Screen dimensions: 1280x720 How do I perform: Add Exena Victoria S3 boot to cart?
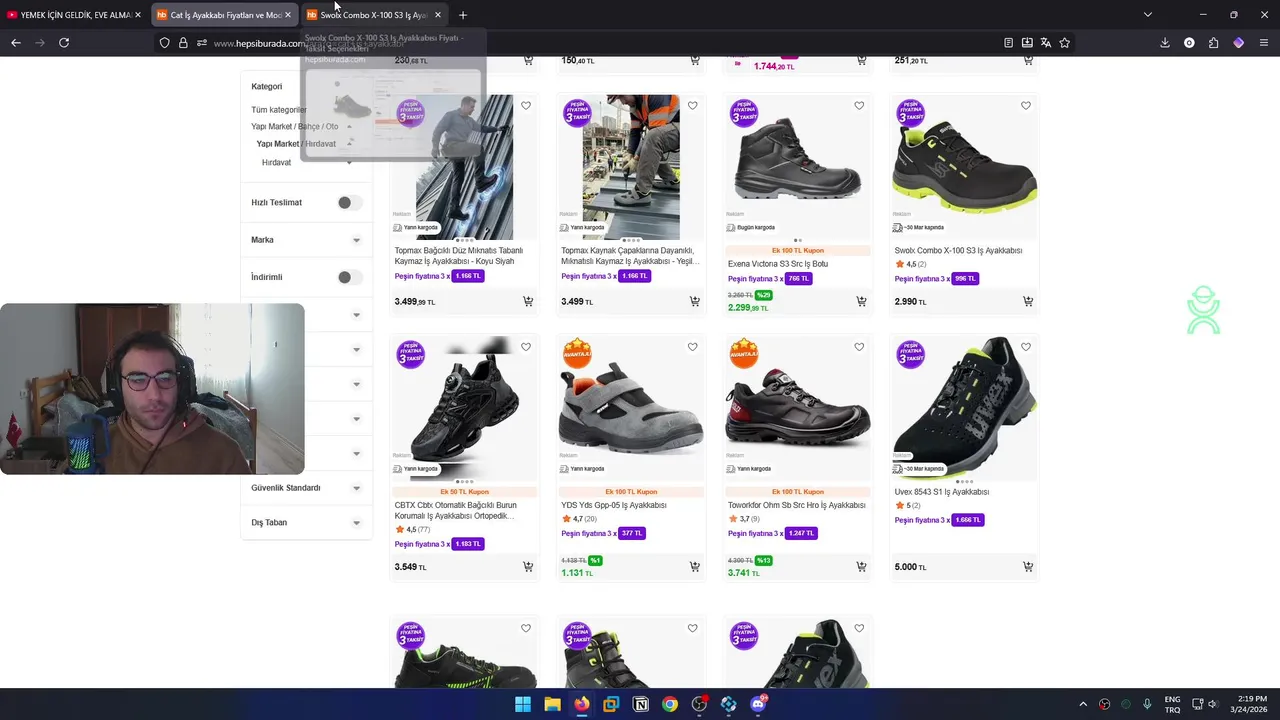click(x=861, y=301)
